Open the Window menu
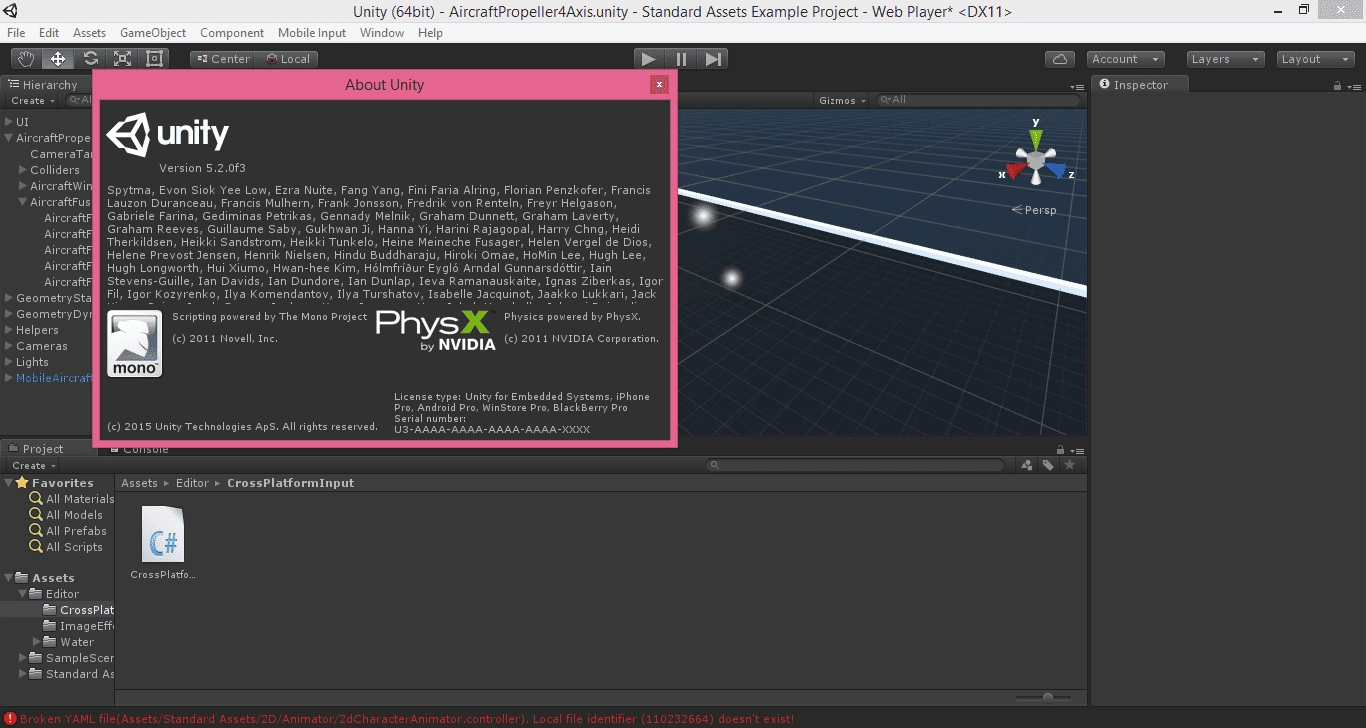1366x728 pixels. [382, 33]
